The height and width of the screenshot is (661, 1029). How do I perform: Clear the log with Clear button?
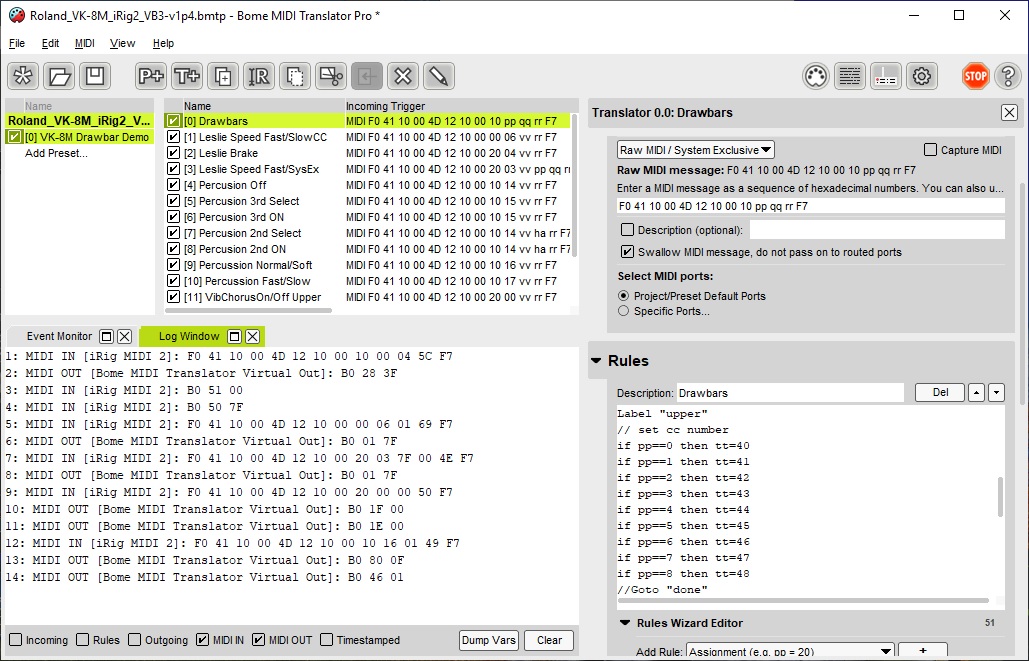tap(549, 640)
